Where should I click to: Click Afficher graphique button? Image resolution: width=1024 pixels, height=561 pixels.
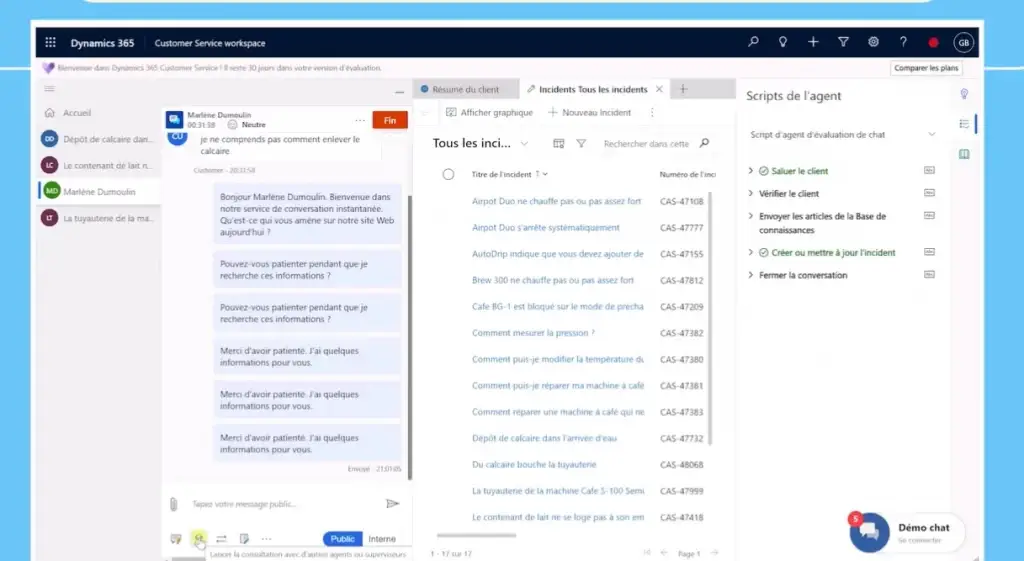pyautogui.click(x=489, y=112)
